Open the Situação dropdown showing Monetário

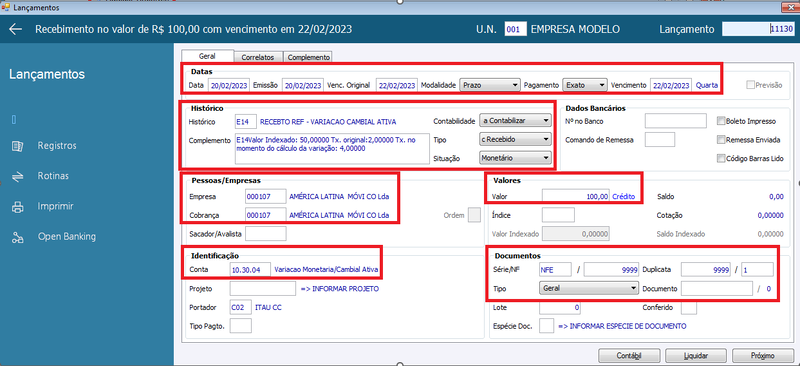(x=515, y=158)
